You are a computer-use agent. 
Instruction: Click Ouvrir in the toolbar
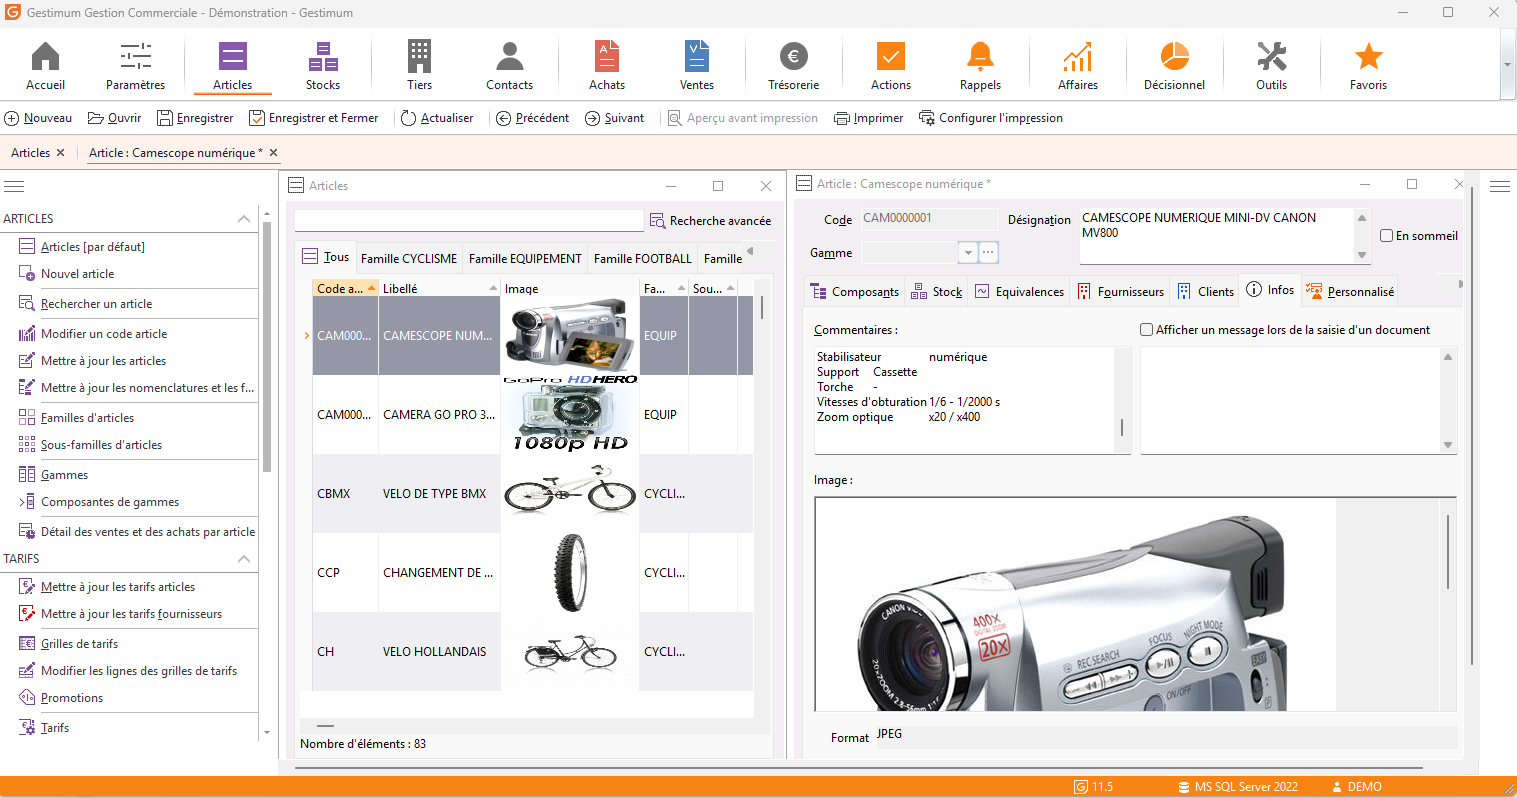pyautogui.click(x=114, y=118)
